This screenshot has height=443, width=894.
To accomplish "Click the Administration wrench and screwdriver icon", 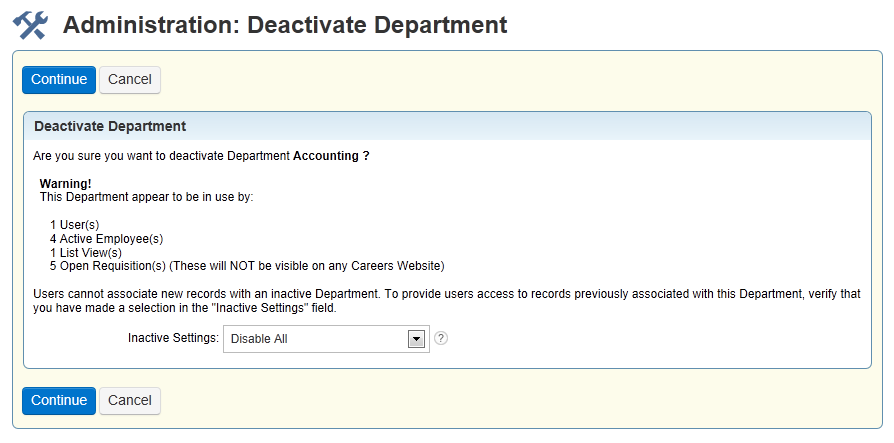I will tap(30, 26).
